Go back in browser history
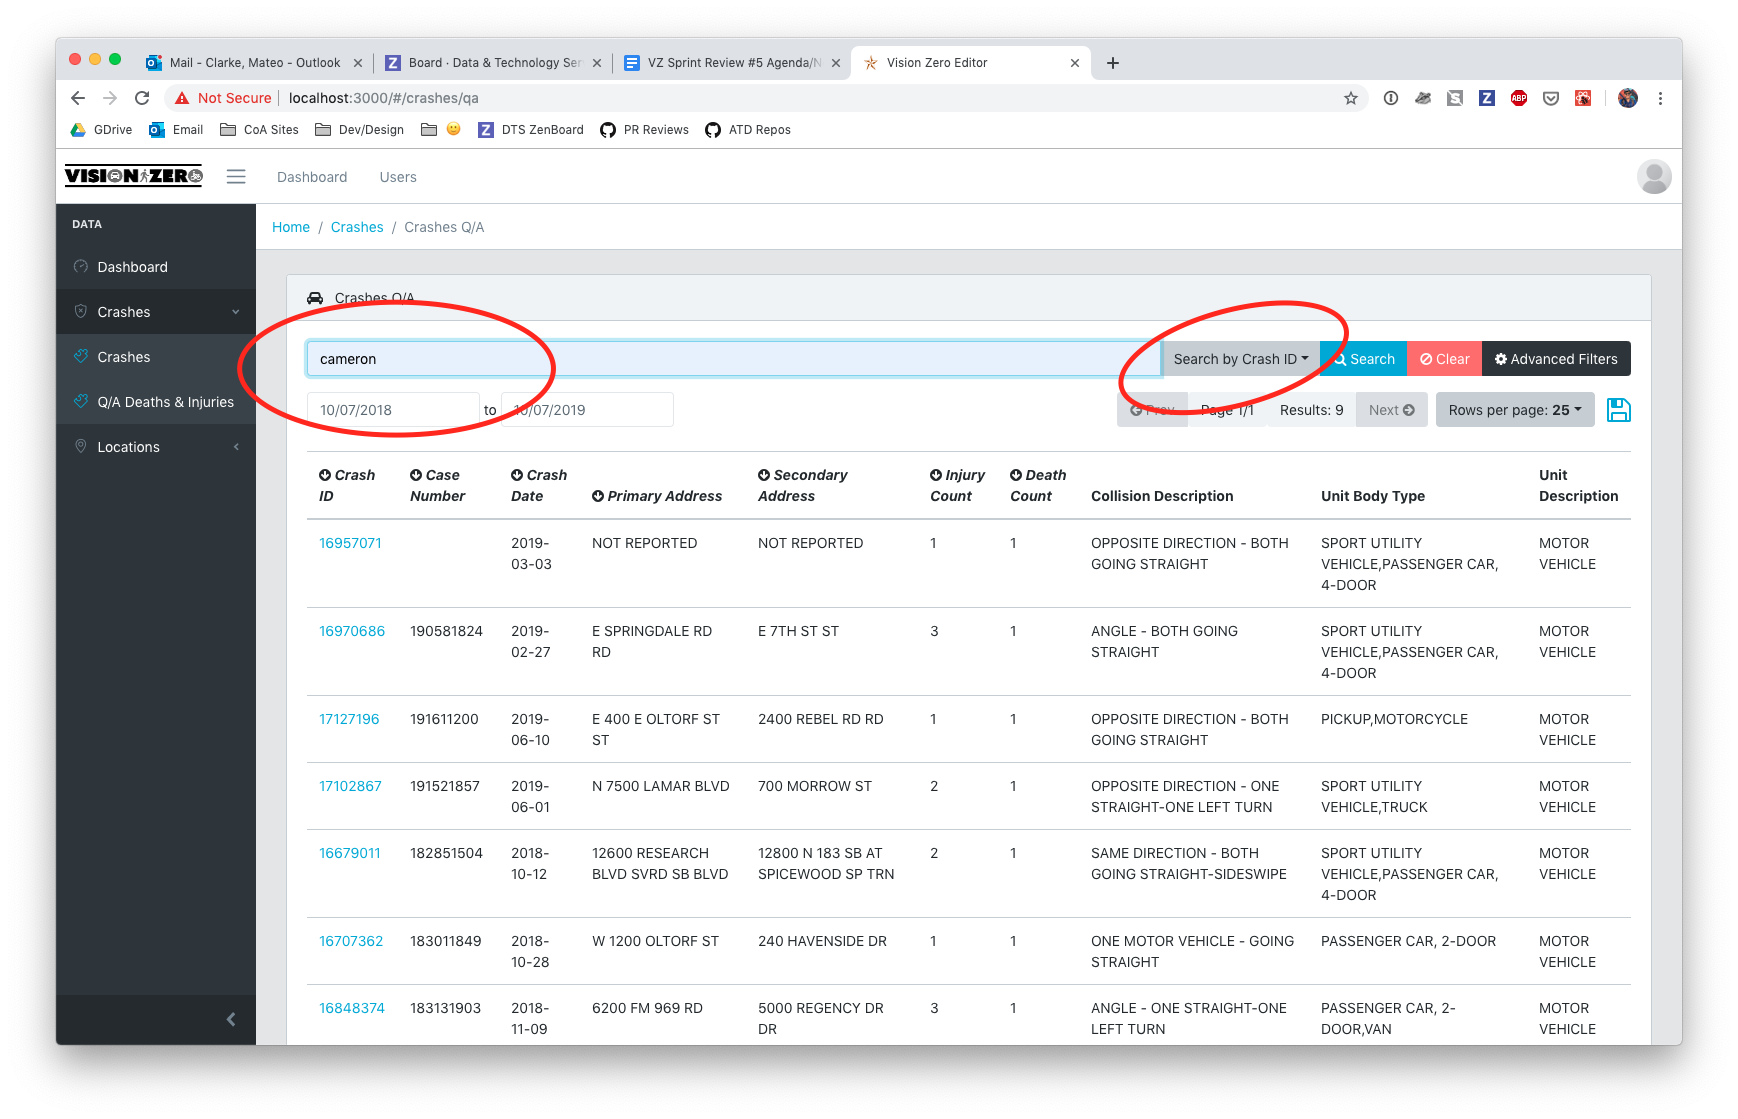The width and height of the screenshot is (1738, 1119). (78, 98)
